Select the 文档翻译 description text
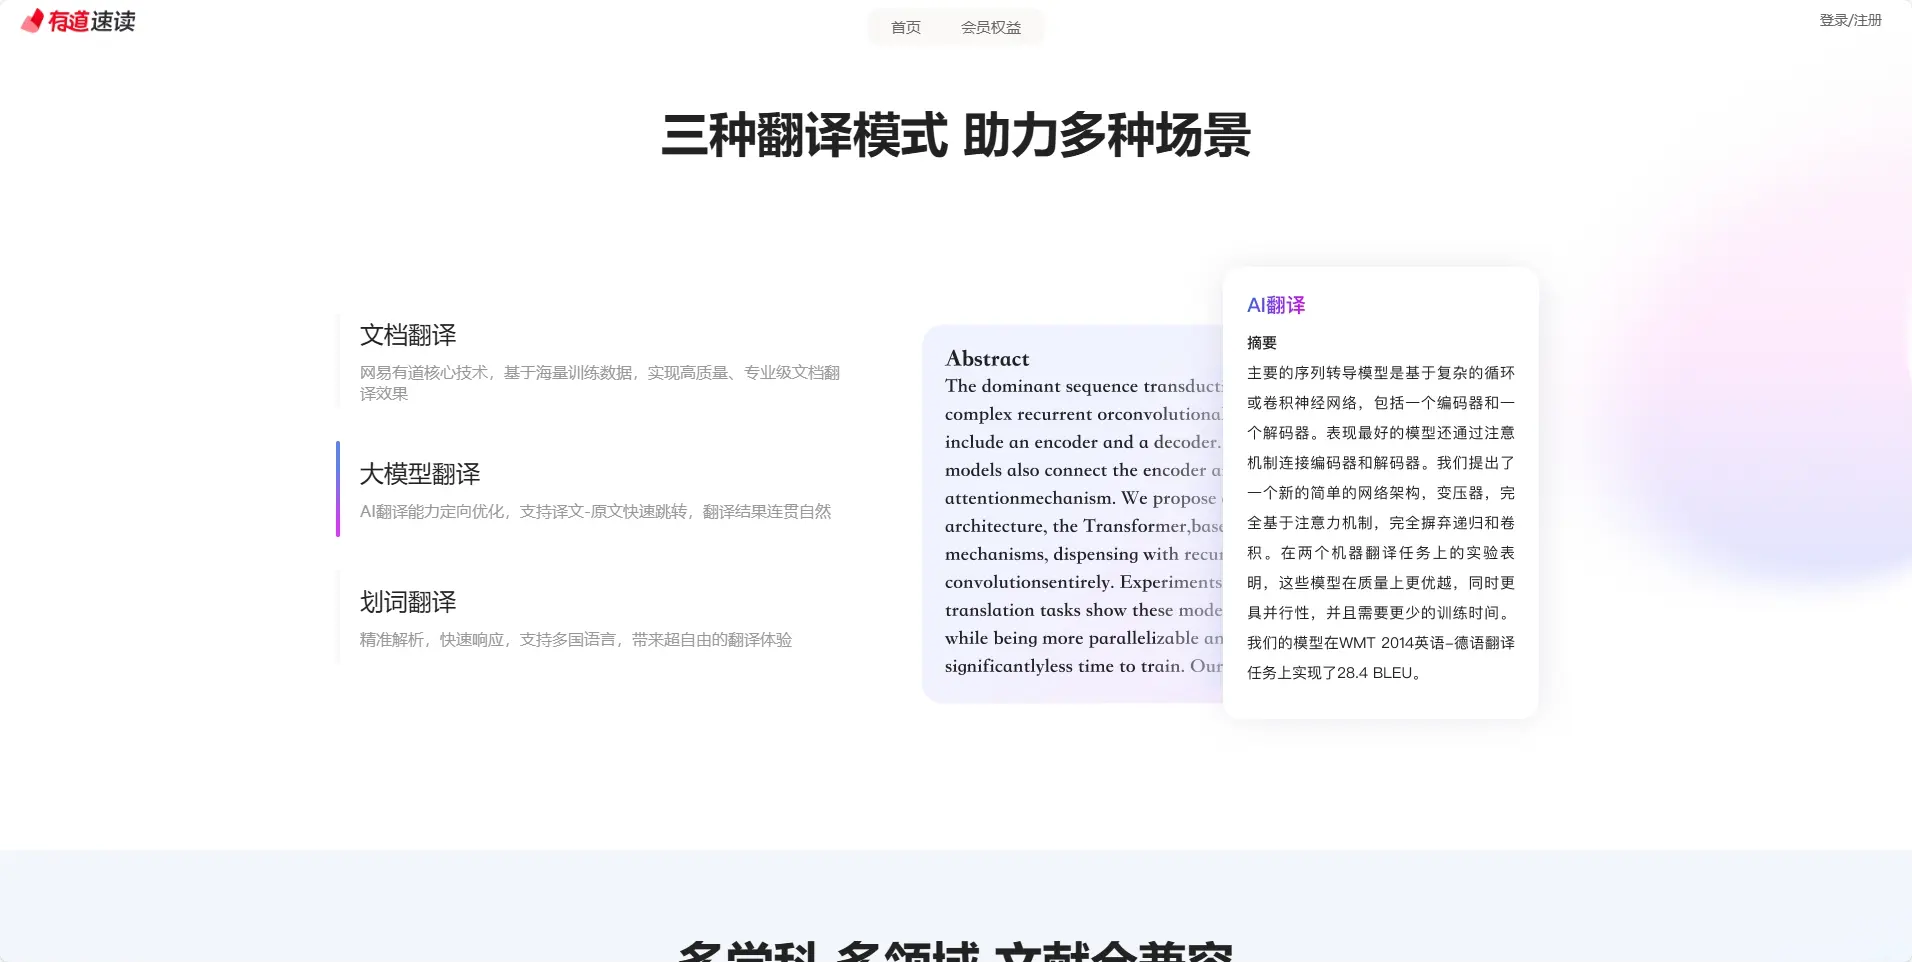The image size is (1912, 962). 600,382
